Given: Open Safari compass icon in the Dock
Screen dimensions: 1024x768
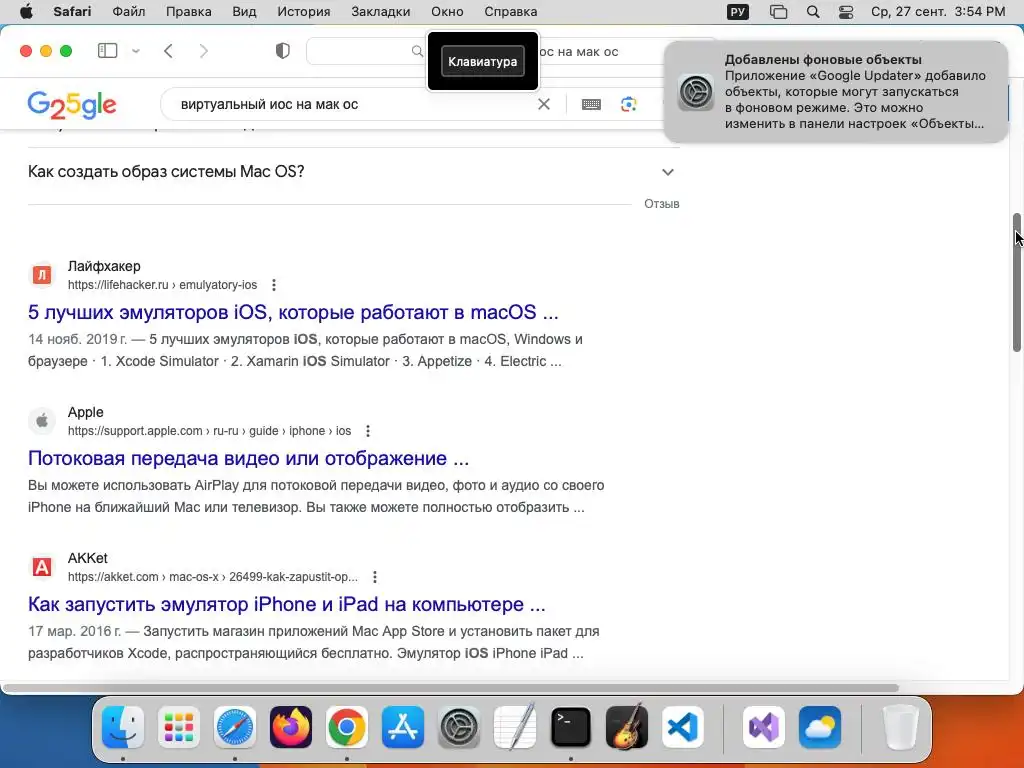Looking at the screenshot, I should (x=235, y=728).
